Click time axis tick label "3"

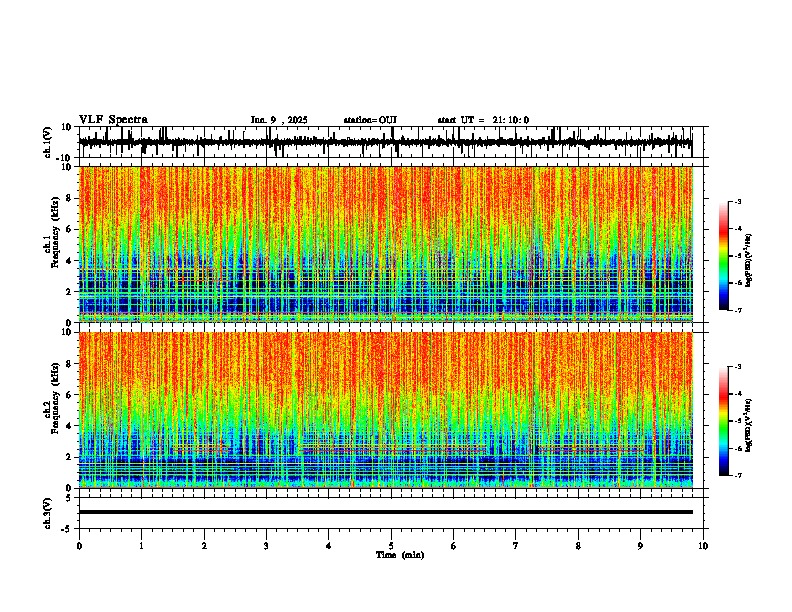pyautogui.click(x=266, y=546)
